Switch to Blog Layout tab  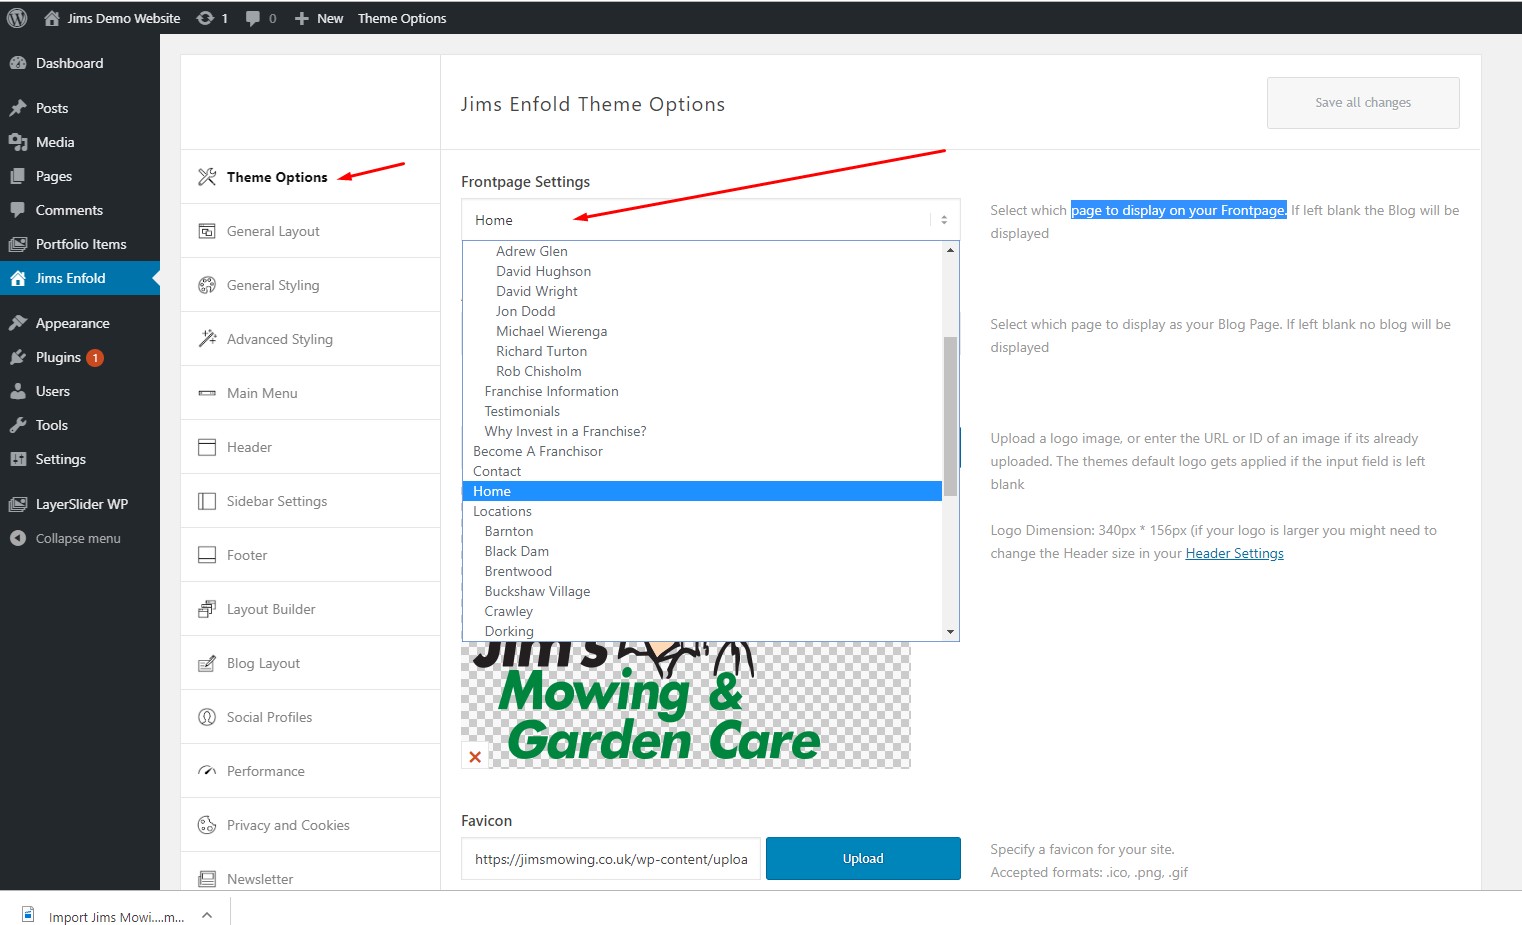click(310, 663)
